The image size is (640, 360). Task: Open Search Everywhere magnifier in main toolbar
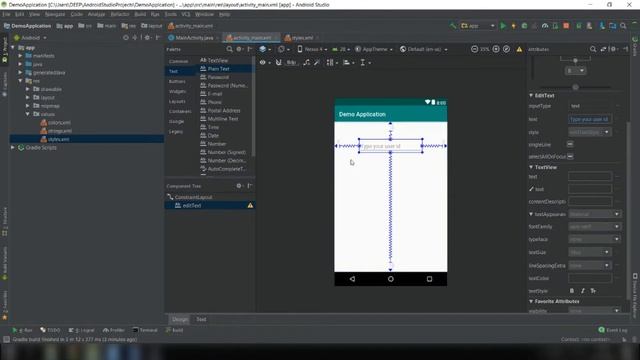click(623, 26)
